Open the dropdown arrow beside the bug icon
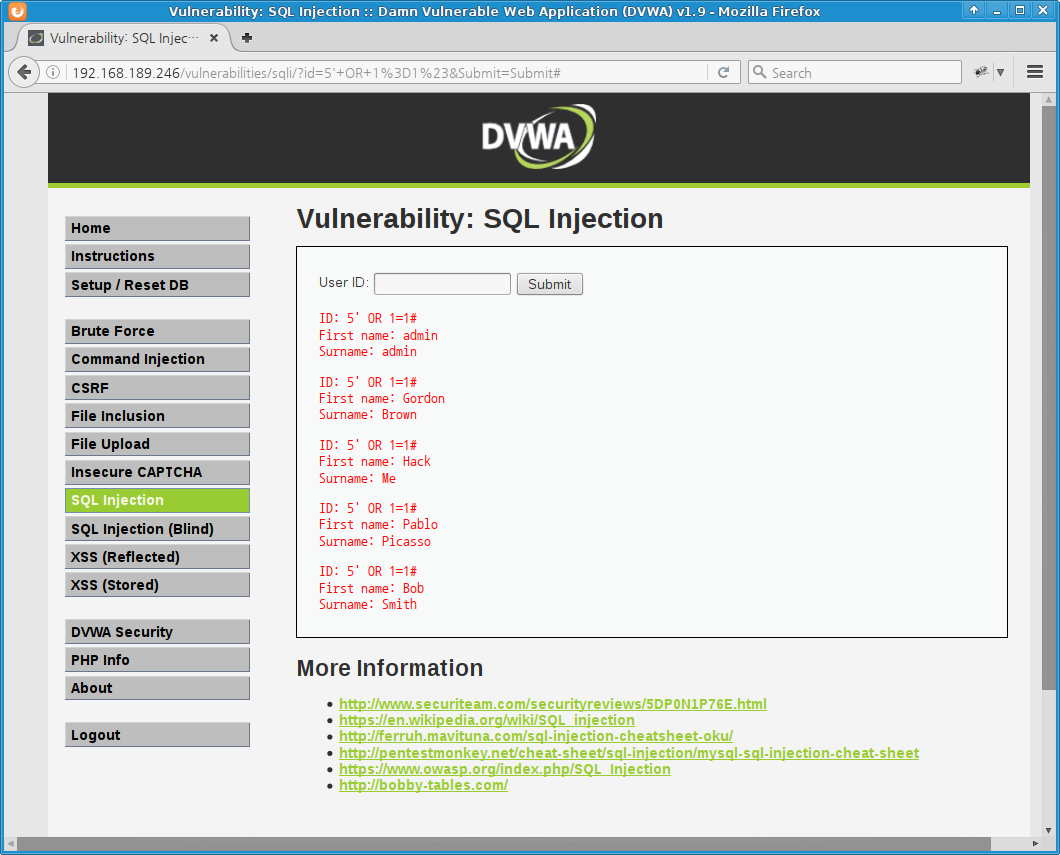Image resolution: width=1060 pixels, height=855 pixels. [x=1001, y=72]
